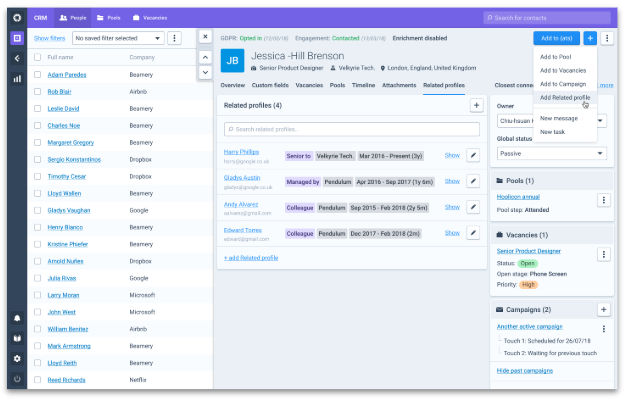Expand the Global status Passive dropdown
This screenshot has width=626, height=401.
point(551,153)
